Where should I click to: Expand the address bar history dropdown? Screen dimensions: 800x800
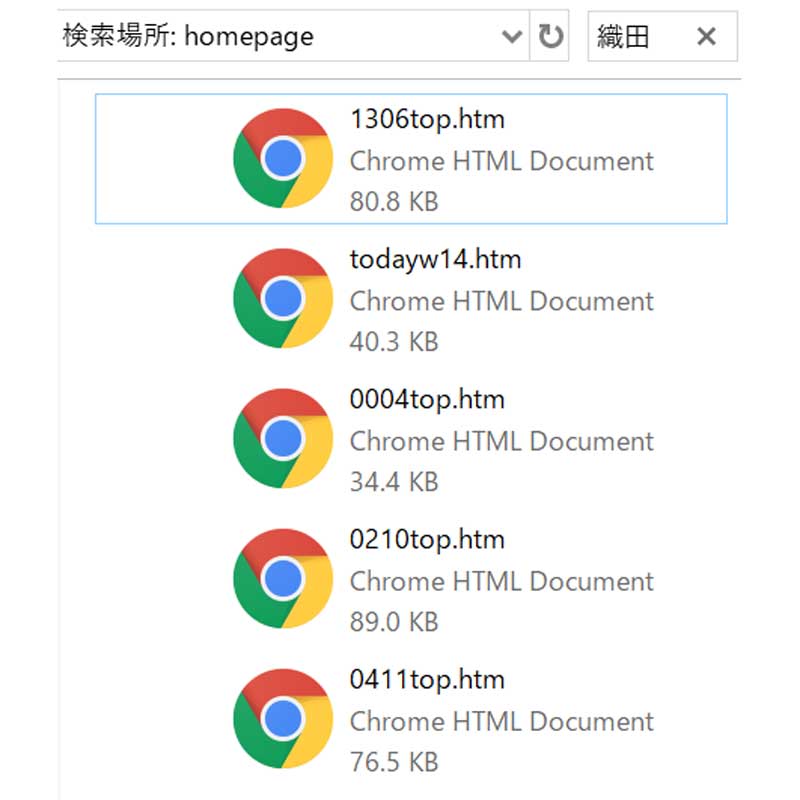pos(512,36)
